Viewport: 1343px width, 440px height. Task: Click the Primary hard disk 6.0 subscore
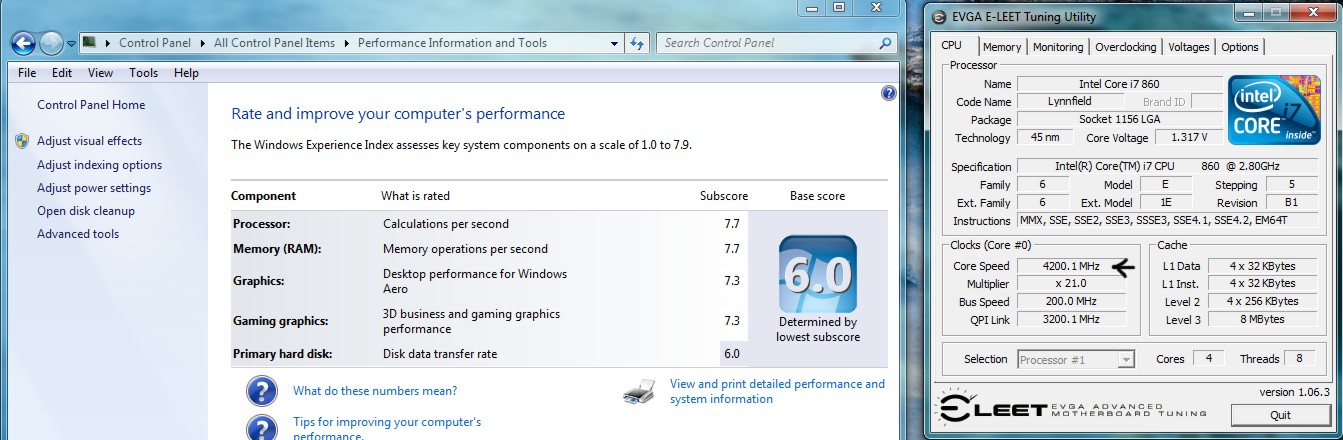click(732, 354)
